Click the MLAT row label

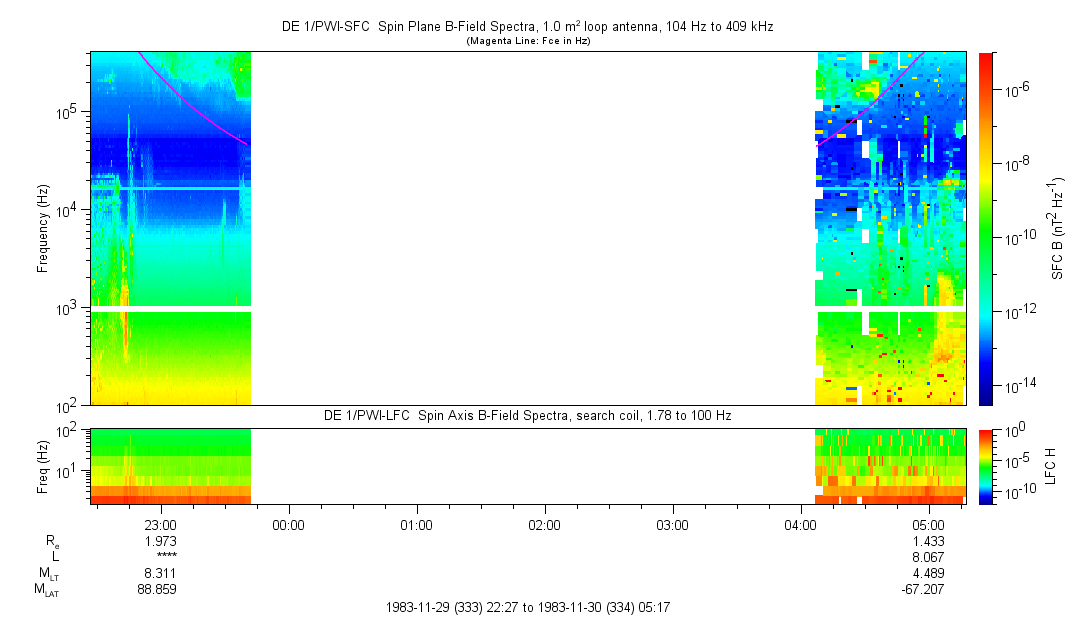(48, 590)
